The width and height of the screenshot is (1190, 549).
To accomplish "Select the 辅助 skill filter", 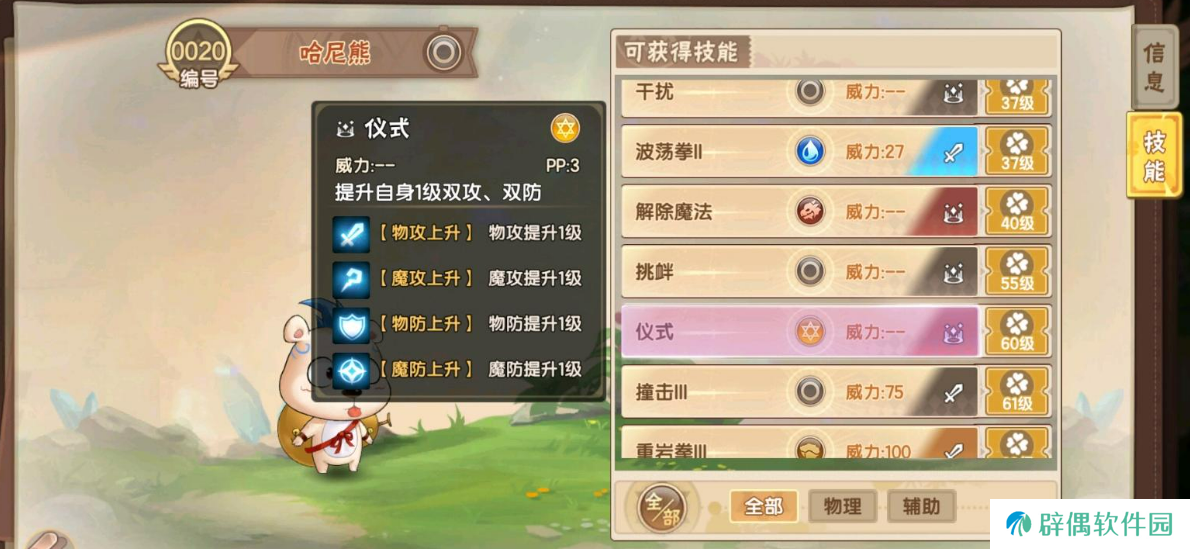I will point(921,506).
